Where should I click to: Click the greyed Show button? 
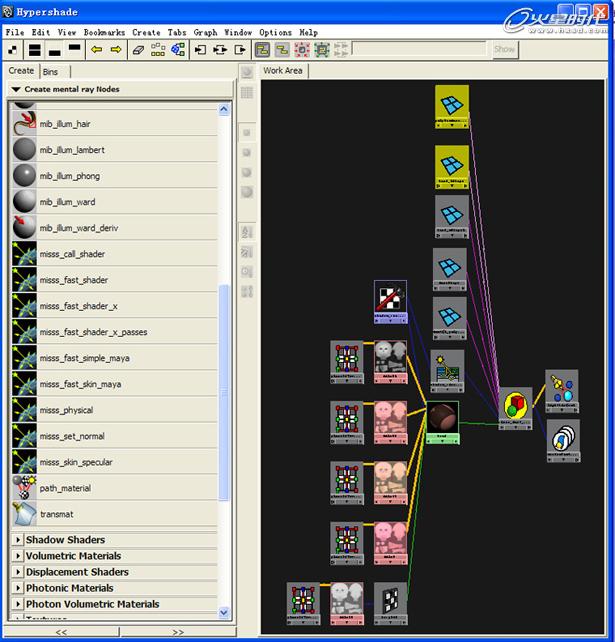pyautogui.click(x=504, y=50)
